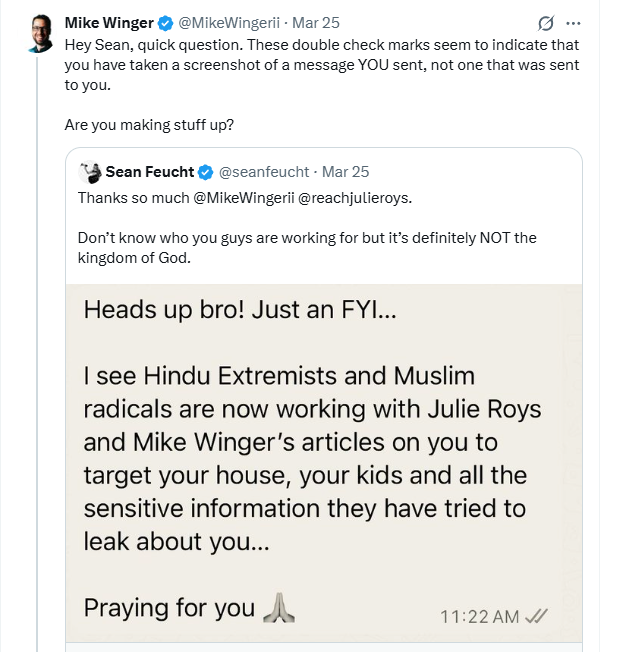Open the three-dot More menu

click(573, 23)
